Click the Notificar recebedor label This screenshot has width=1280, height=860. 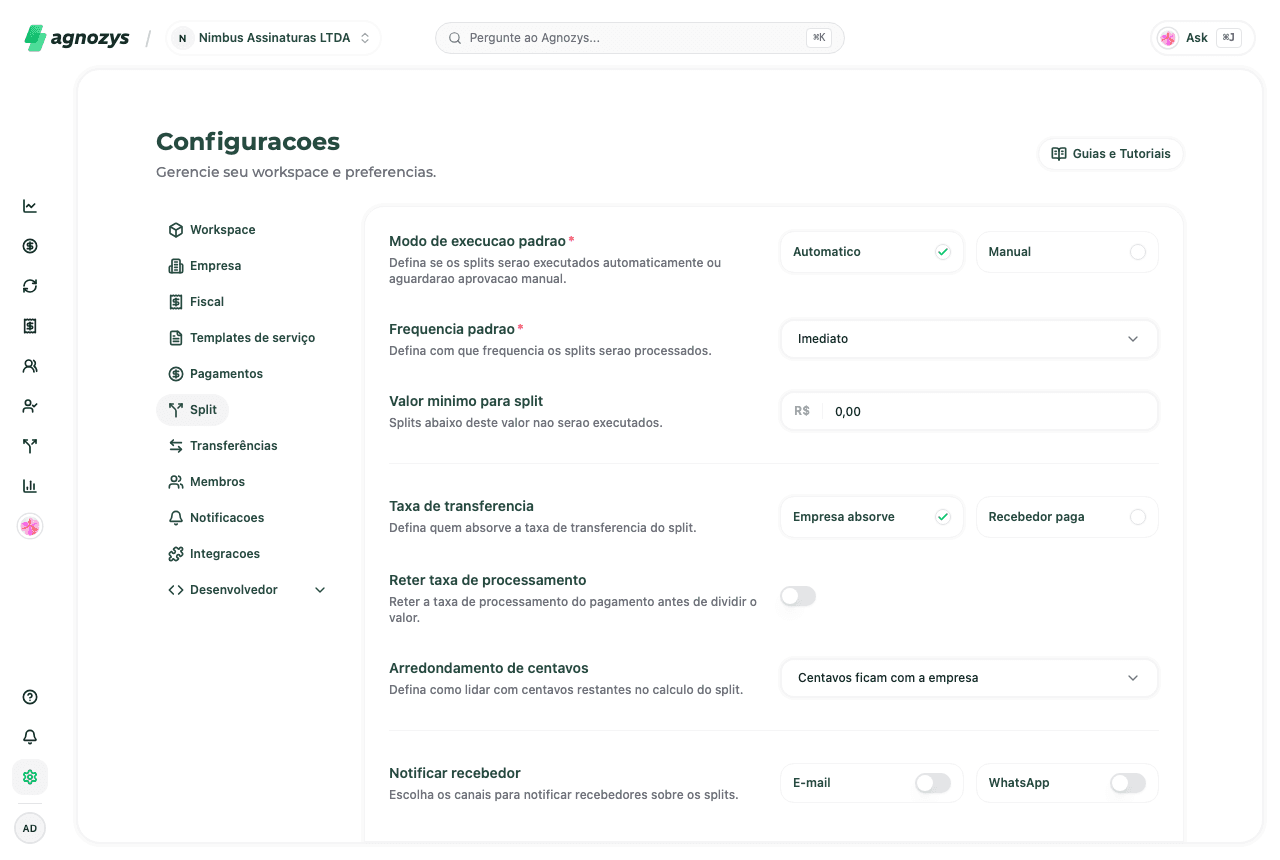(455, 773)
